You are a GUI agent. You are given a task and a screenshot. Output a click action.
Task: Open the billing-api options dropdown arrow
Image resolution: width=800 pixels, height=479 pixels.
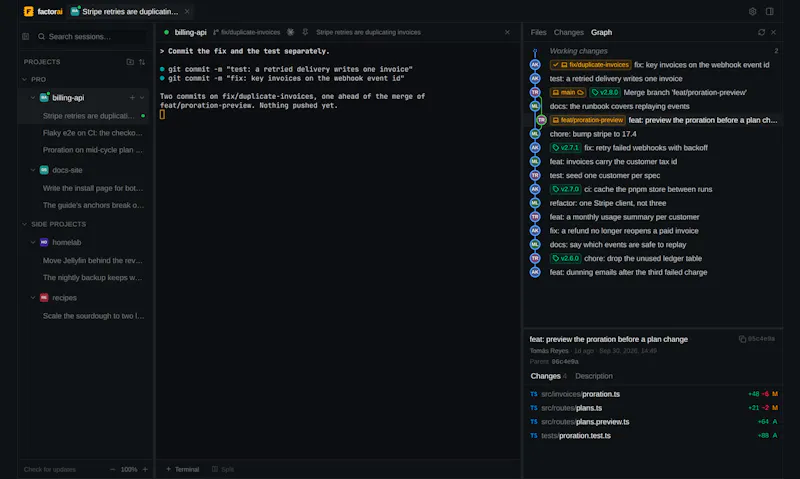point(142,97)
